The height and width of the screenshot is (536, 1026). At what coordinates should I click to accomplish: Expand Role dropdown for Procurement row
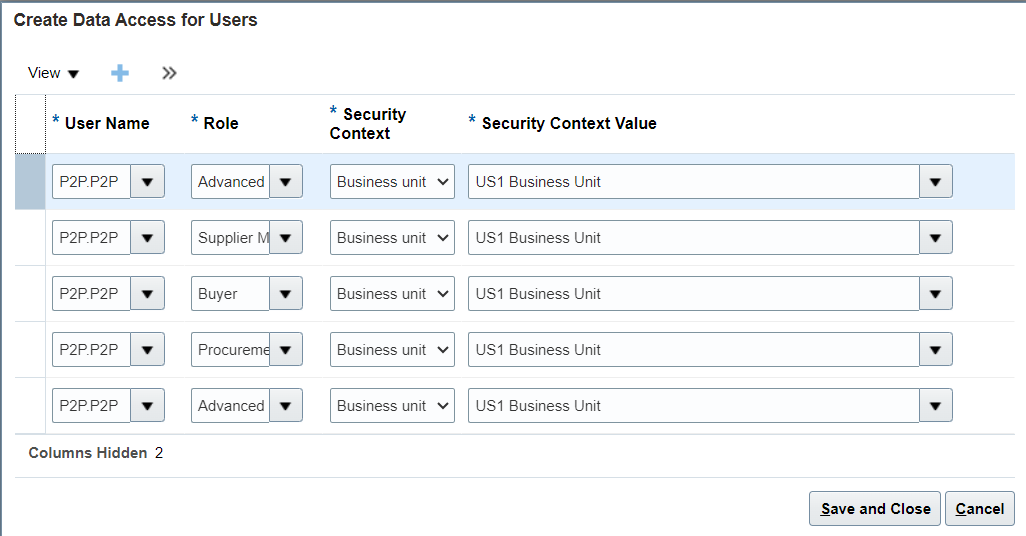pos(286,349)
